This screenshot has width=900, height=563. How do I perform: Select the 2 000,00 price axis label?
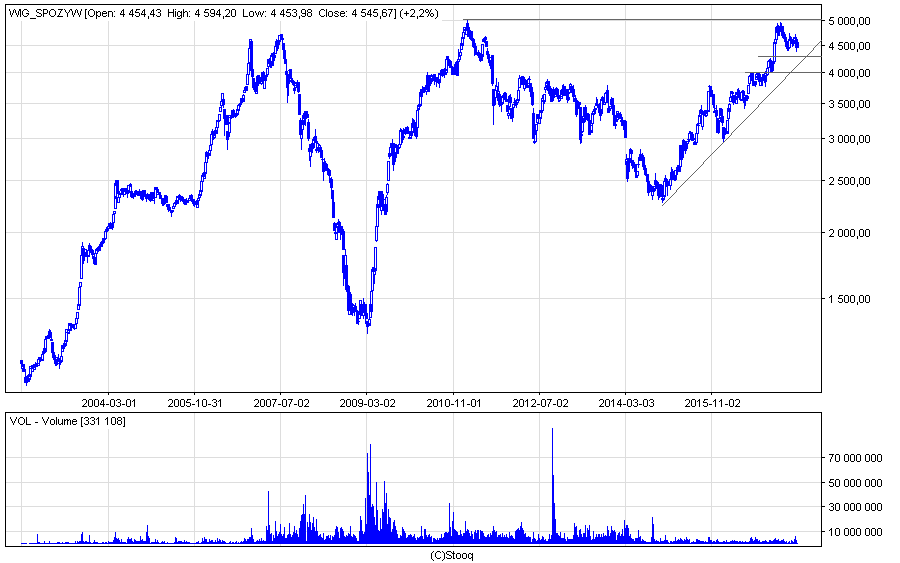click(849, 232)
